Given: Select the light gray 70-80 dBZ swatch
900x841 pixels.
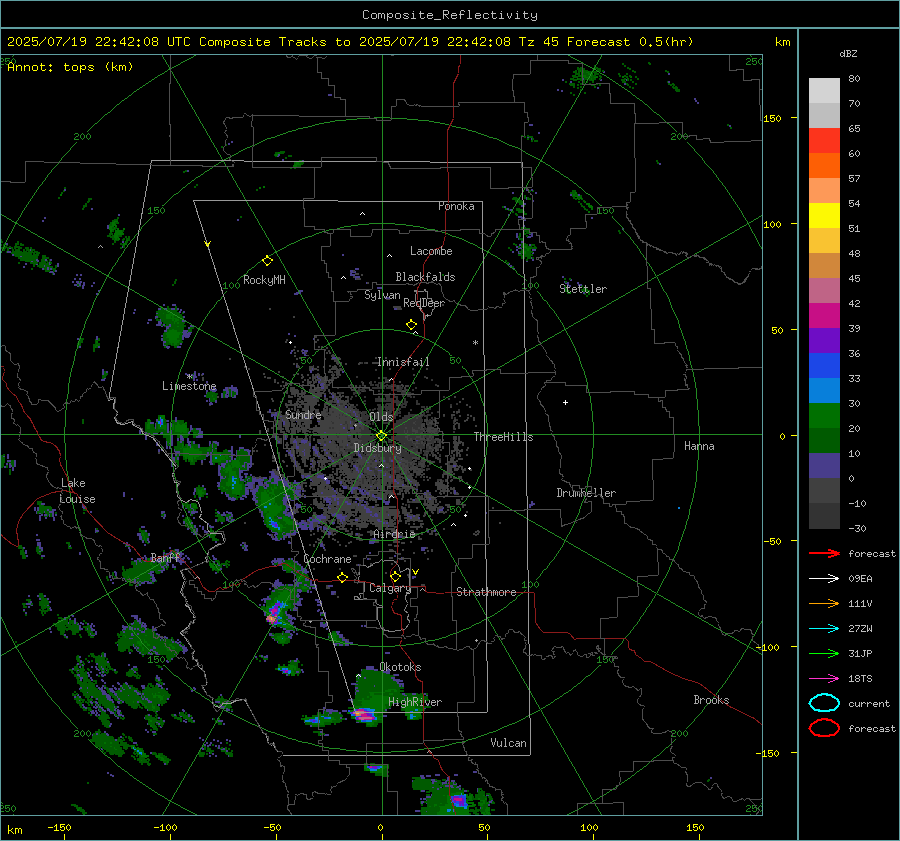Looking at the screenshot, I should 824,91.
